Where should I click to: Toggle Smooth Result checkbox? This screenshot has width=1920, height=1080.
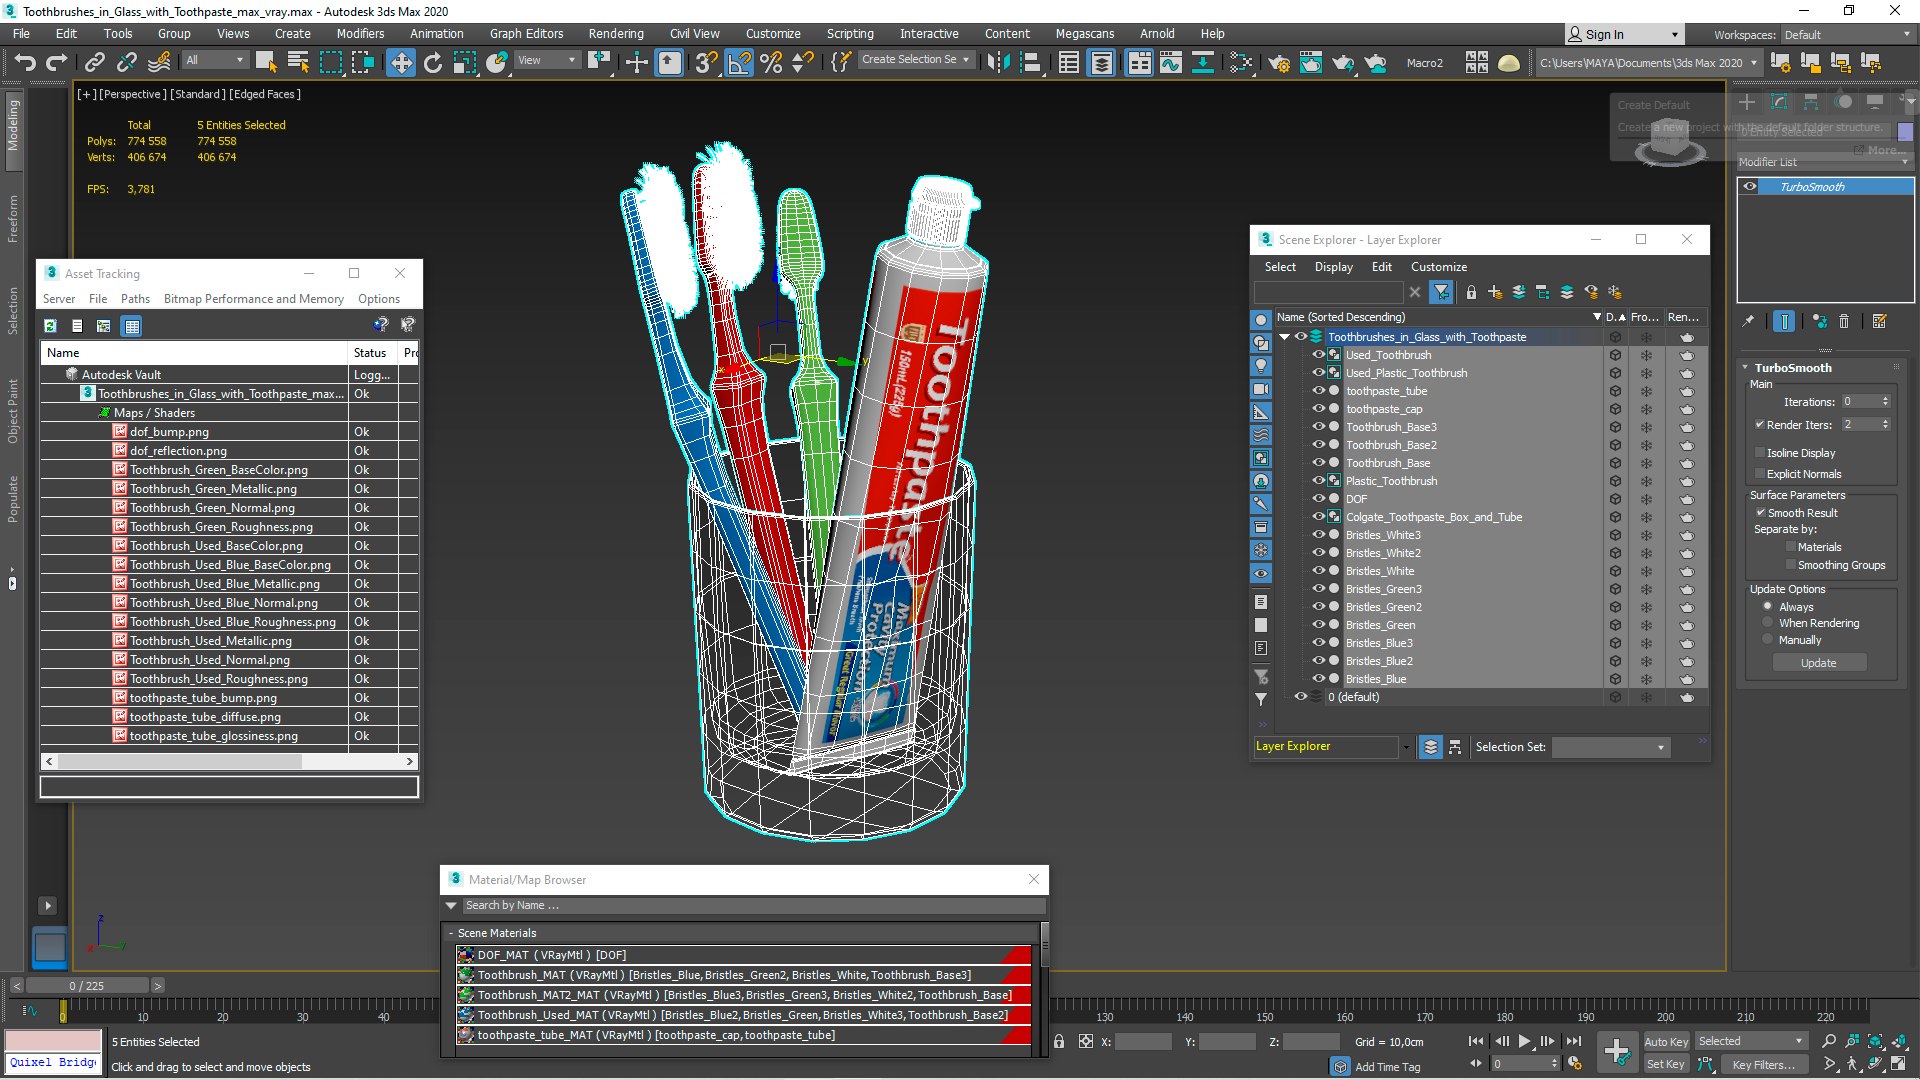(x=1761, y=513)
